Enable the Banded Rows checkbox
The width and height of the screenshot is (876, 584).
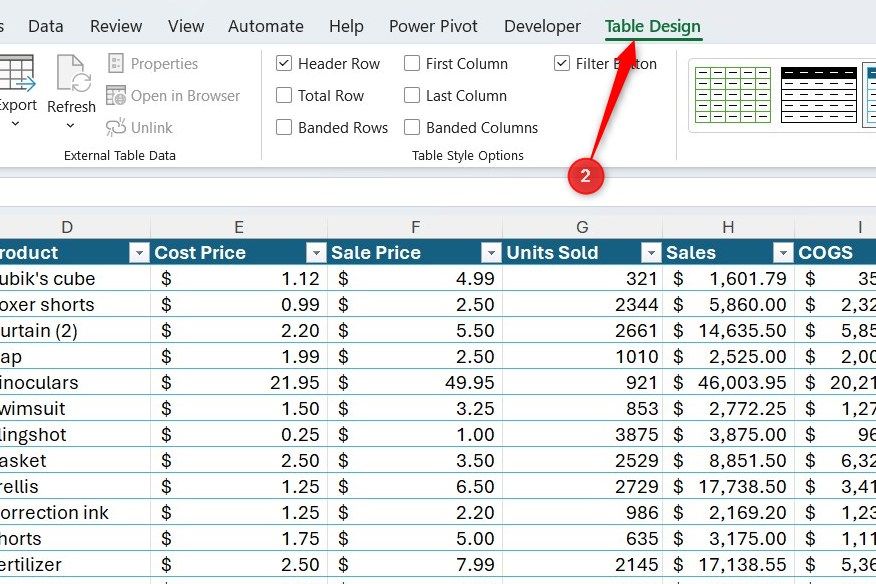pyautogui.click(x=284, y=127)
